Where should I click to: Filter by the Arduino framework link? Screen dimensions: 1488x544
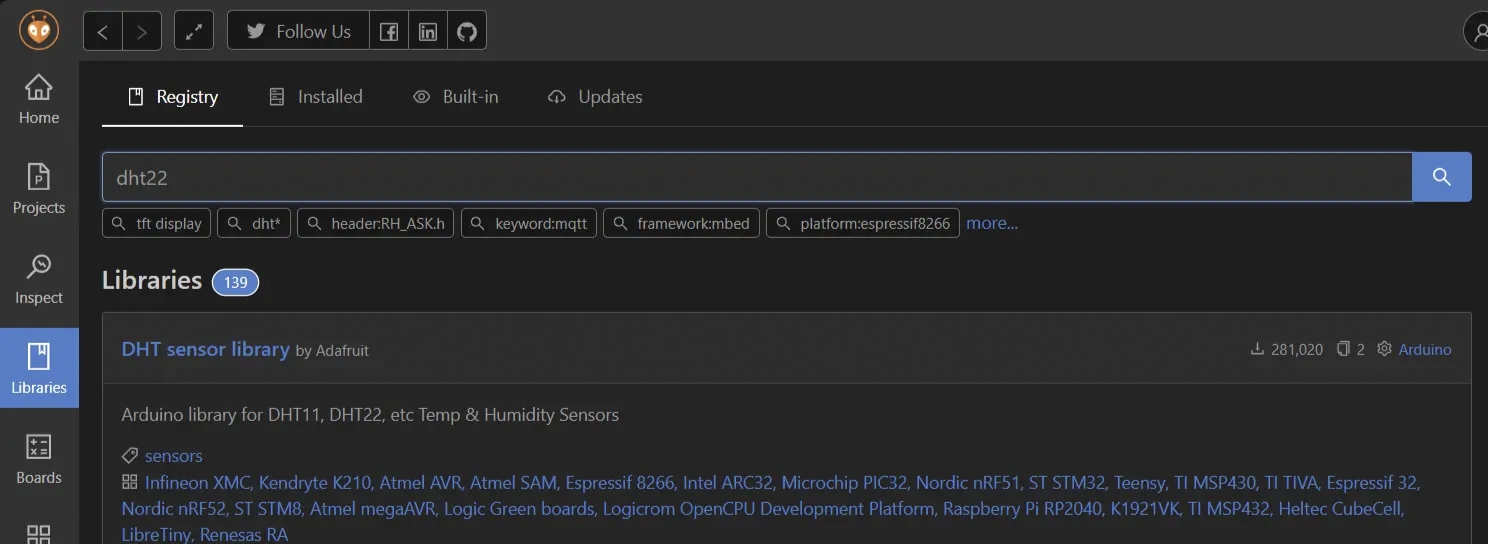pyautogui.click(x=1425, y=349)
